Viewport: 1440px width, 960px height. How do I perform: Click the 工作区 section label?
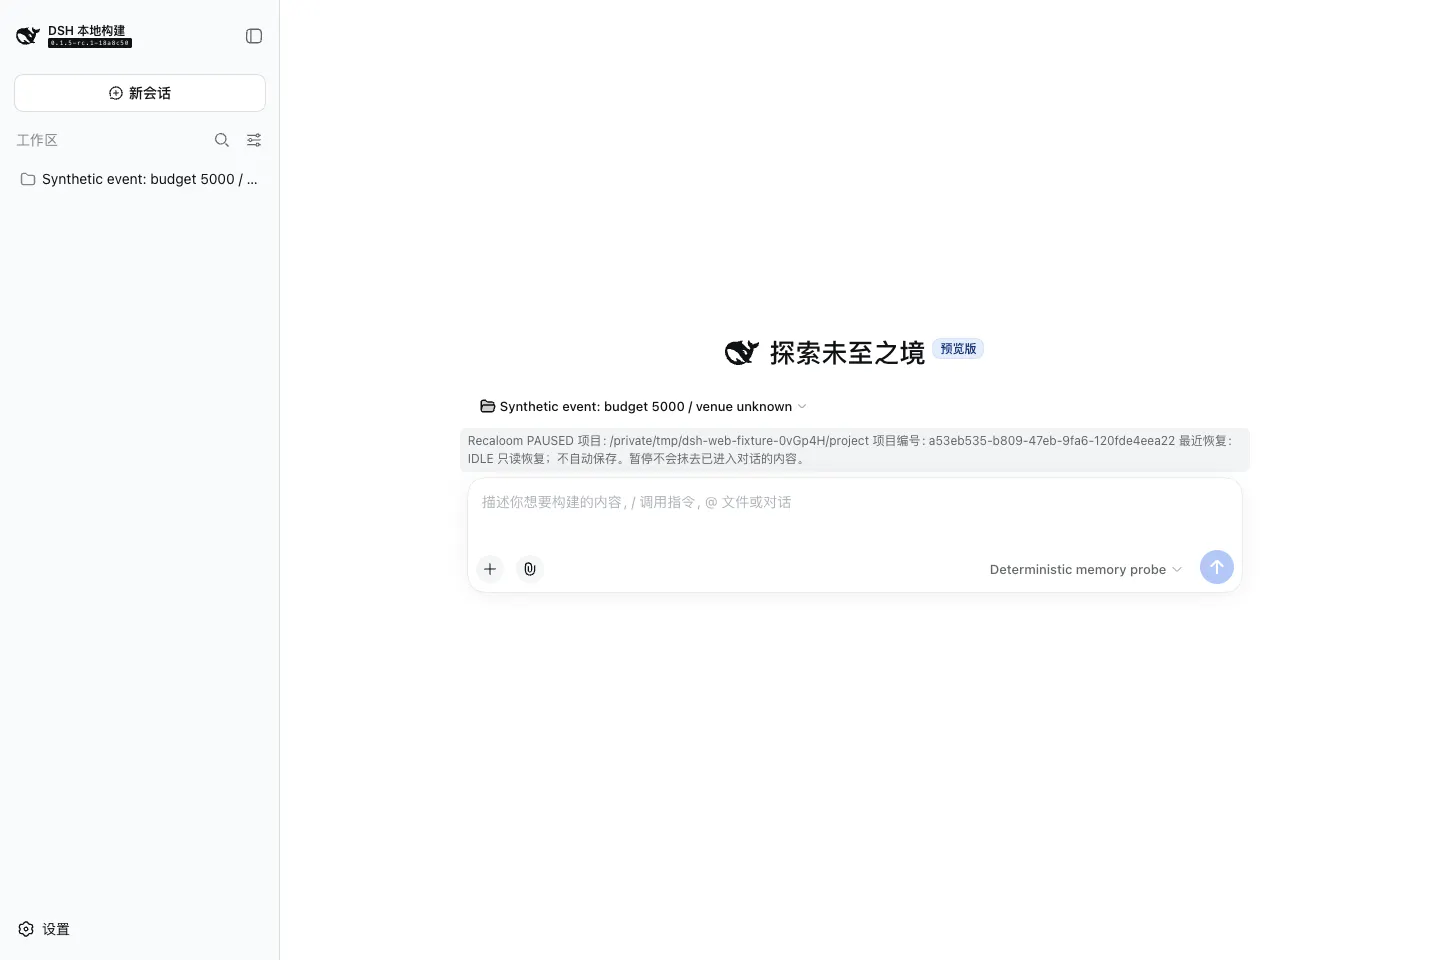(x=37, y=140)
